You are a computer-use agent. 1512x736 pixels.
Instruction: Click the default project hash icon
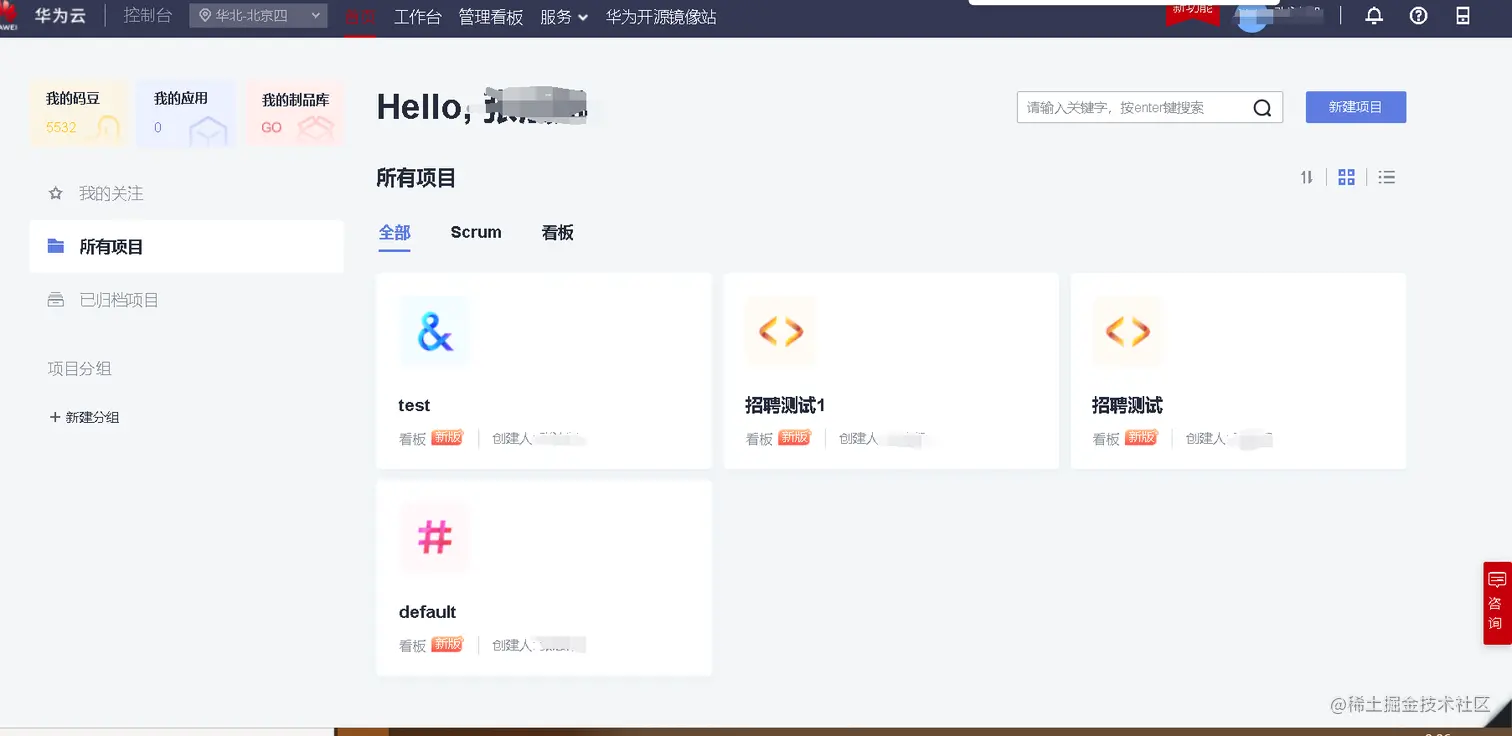(x=435, y=538)
